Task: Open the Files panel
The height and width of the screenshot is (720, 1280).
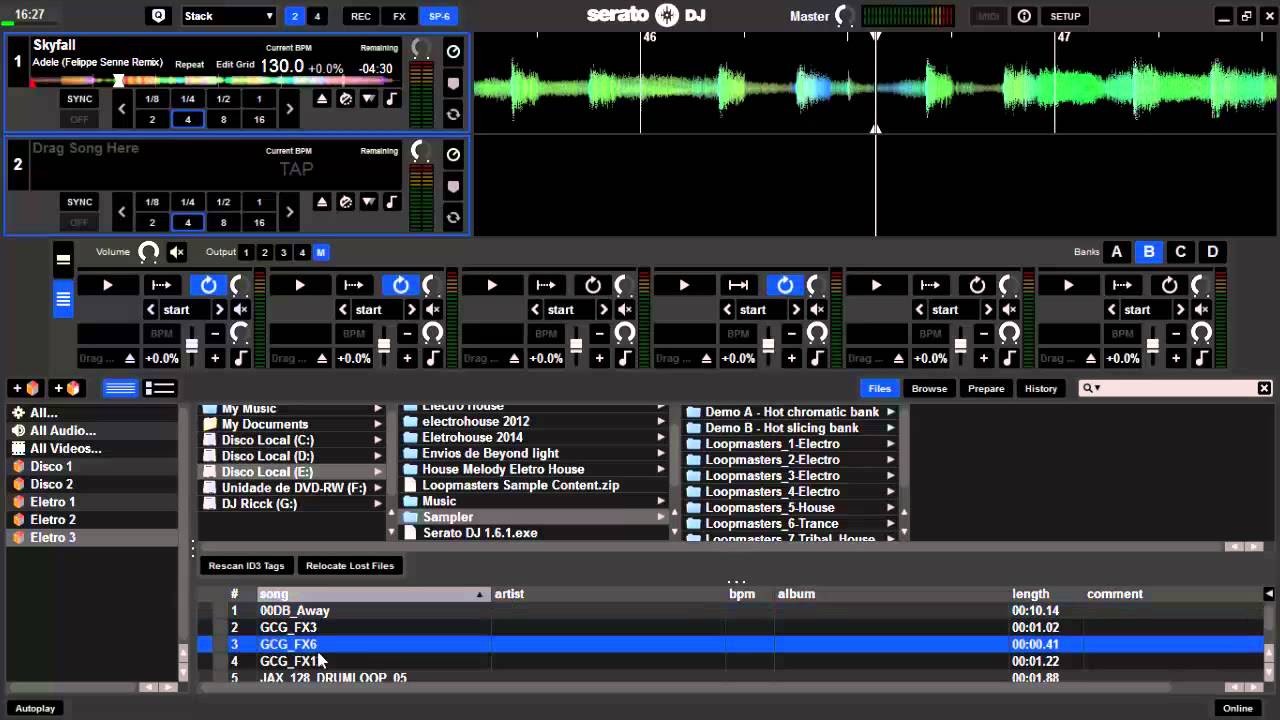Action: click(879, 388)
